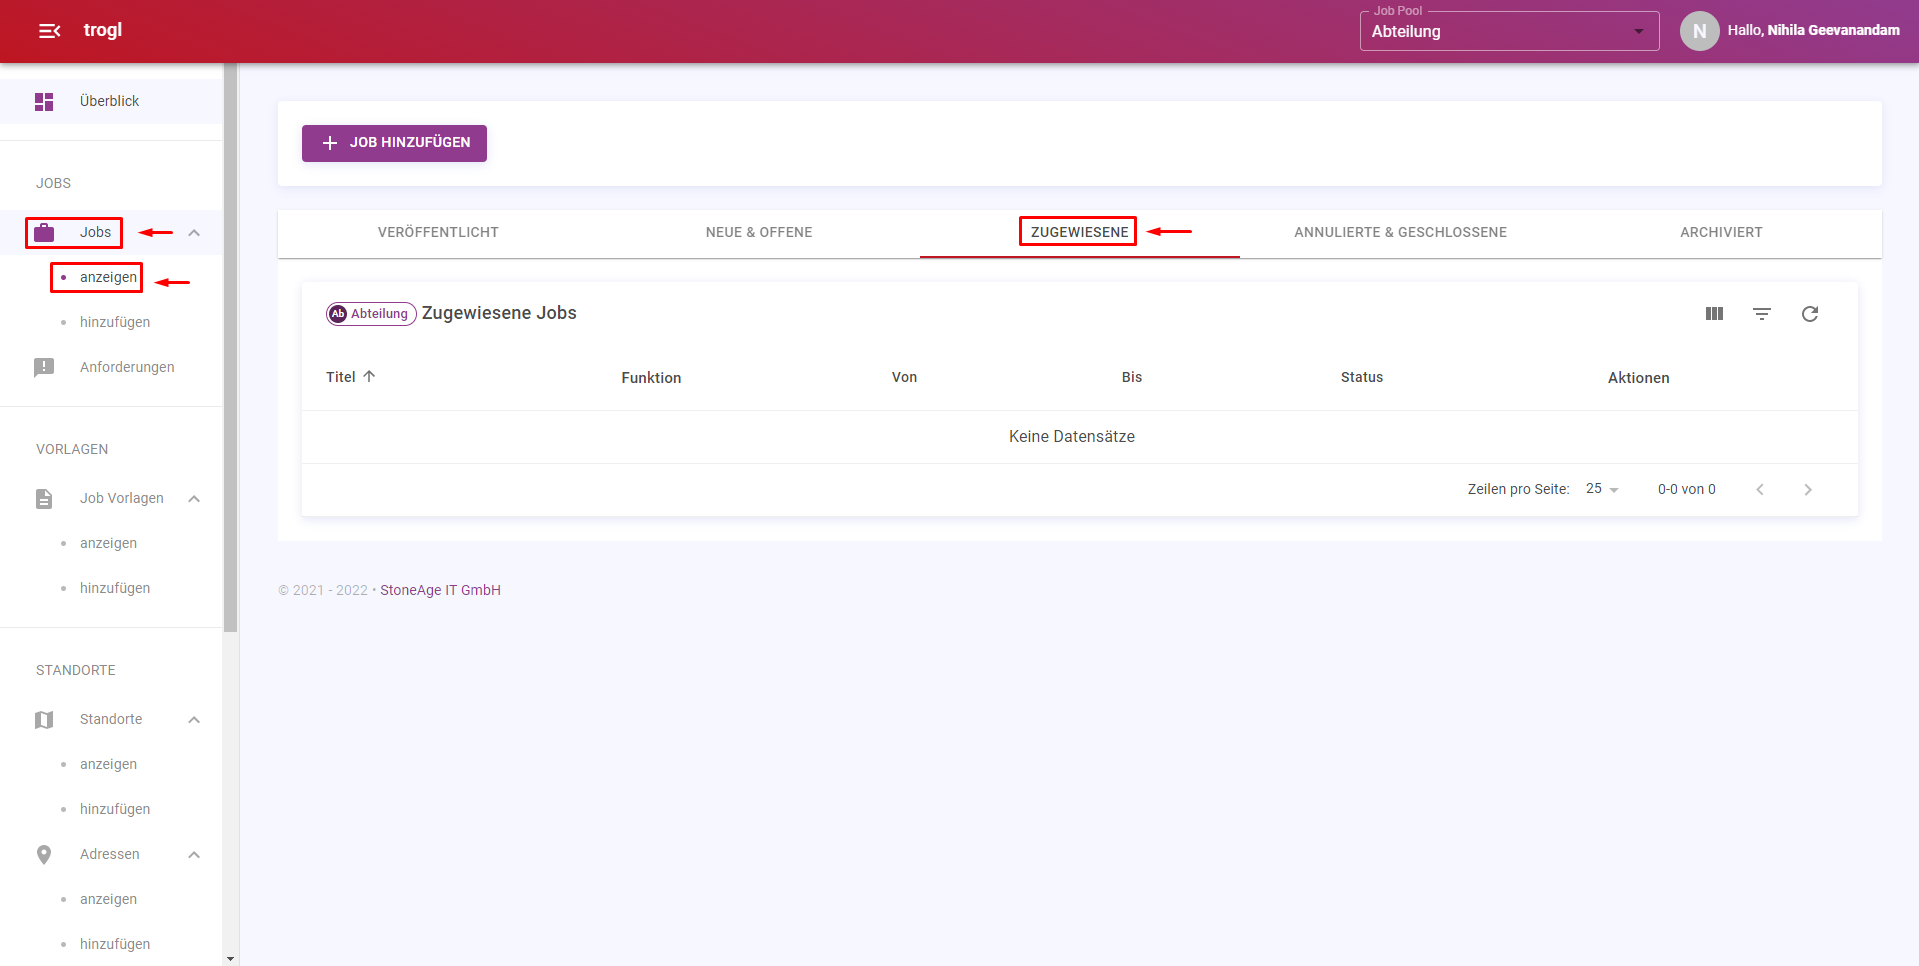Switch to the Archiviert tab
This screenshot has width=1919, height=966.
1720,232
